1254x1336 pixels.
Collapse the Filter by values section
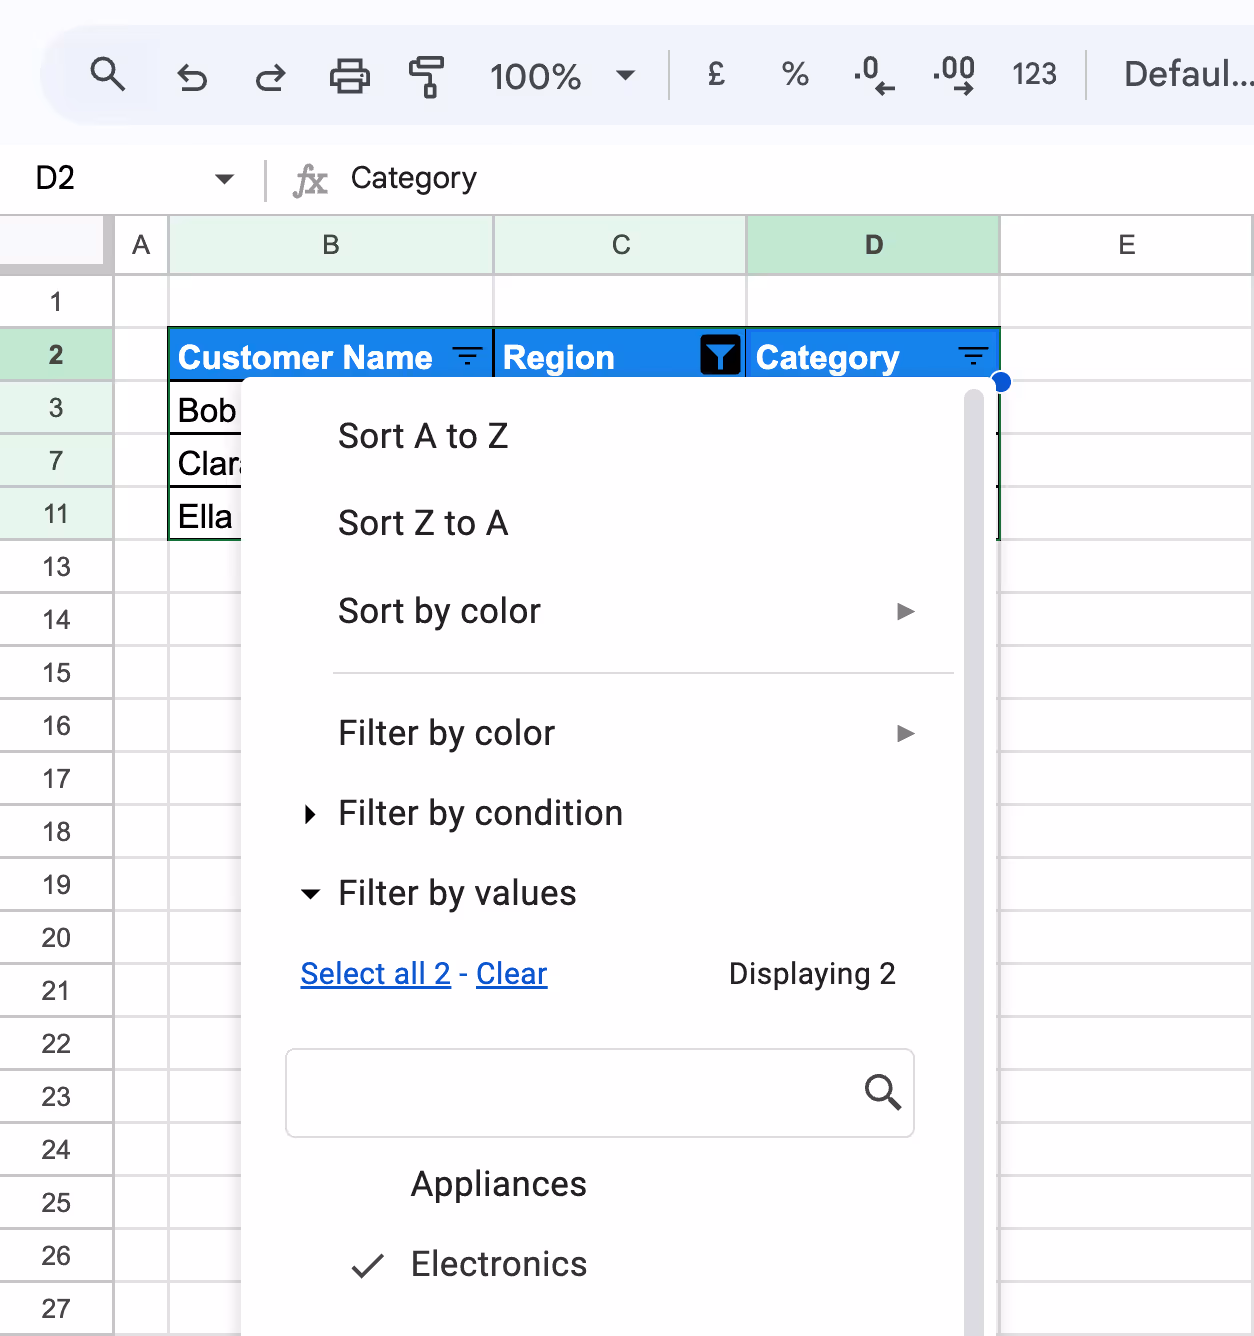(456, 893)
